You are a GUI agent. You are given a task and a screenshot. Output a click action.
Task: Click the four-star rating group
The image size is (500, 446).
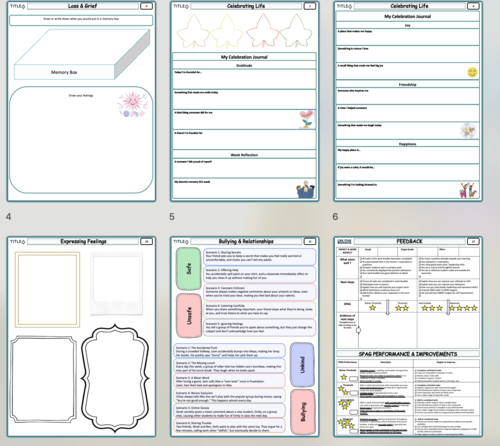coord(463,308)
